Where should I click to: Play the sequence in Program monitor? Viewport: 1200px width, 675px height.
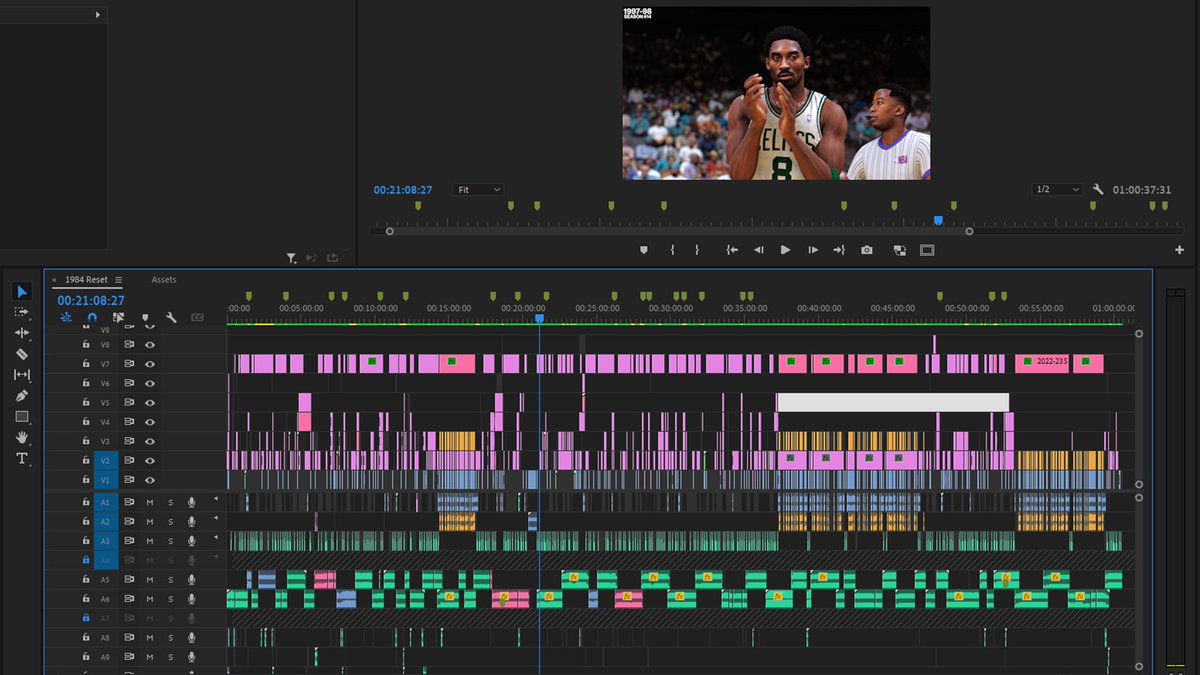(x=785, y=250)
